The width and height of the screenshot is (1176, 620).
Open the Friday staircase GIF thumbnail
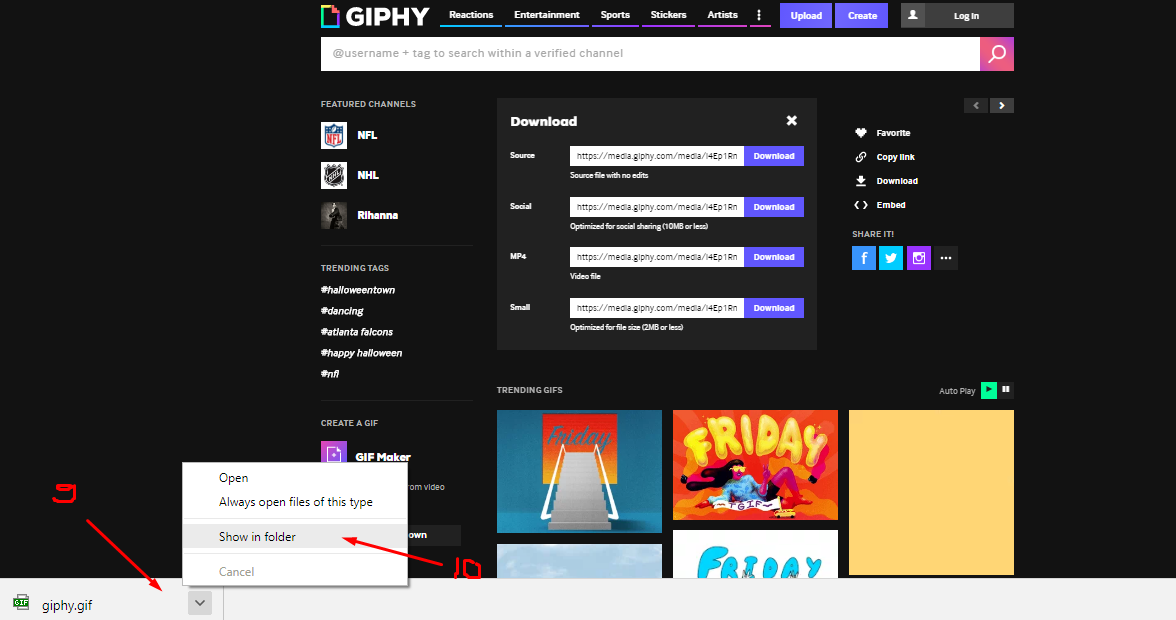coord(579,472)
